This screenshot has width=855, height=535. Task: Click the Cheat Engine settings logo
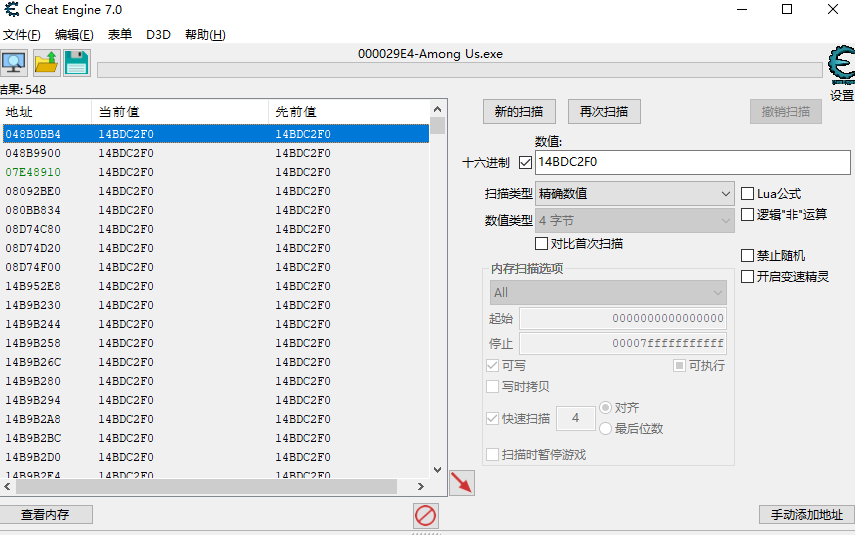point(842,65)
